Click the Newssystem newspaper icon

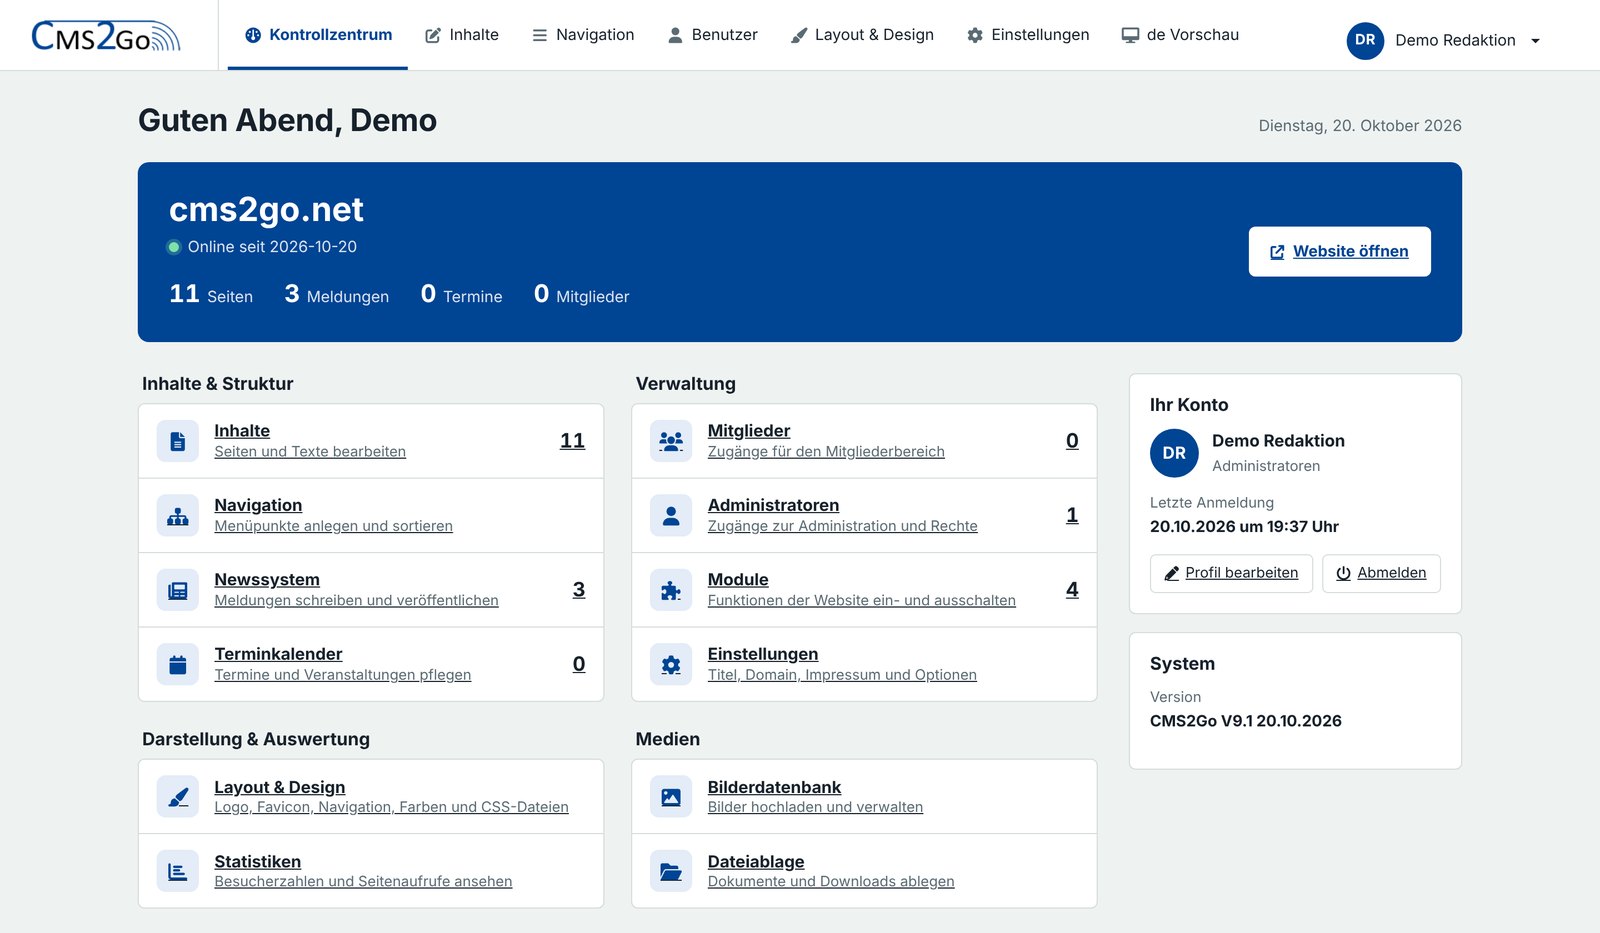[178, 590]
